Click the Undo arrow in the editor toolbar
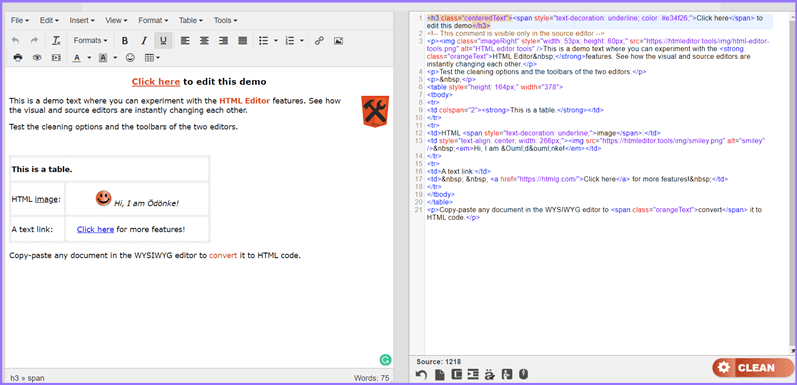This screenshot has height=385, width=797. [x=16, y=41]
